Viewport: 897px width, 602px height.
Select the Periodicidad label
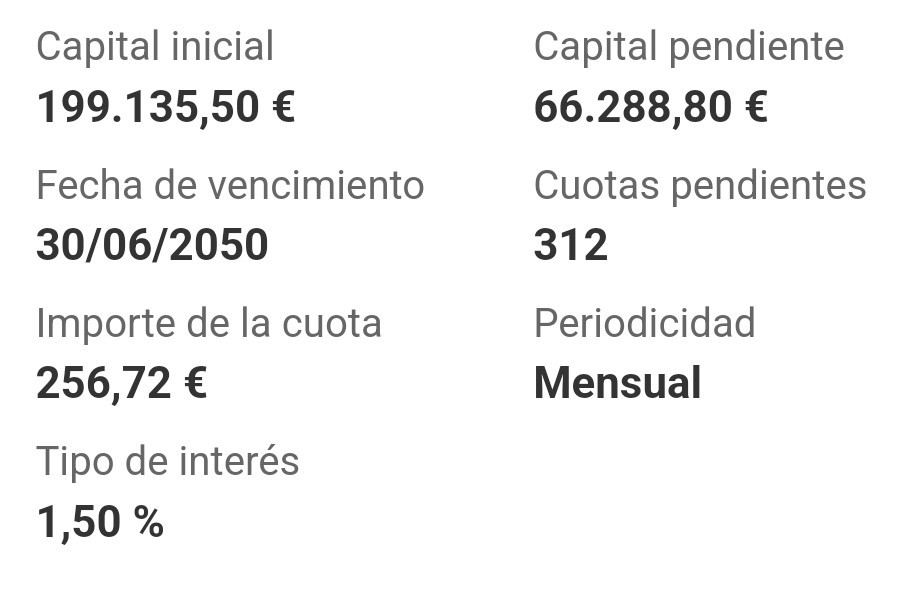(645, 323)
